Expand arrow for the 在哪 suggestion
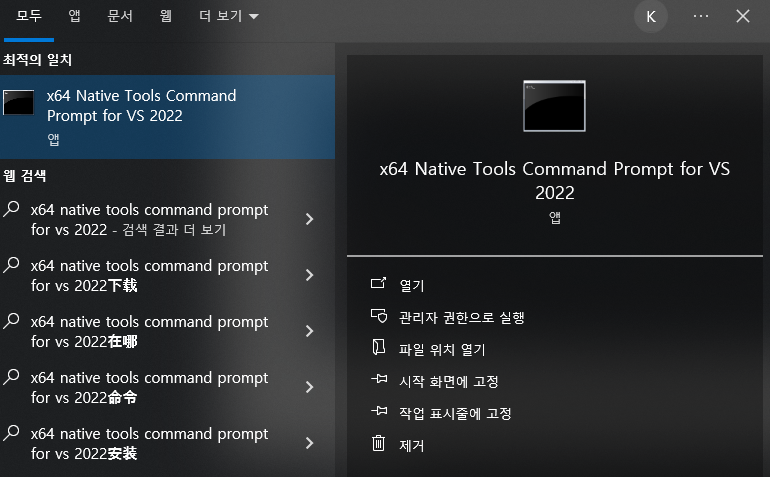The width and height of the screenshot is (770, 477). click(x=309, y=331)
